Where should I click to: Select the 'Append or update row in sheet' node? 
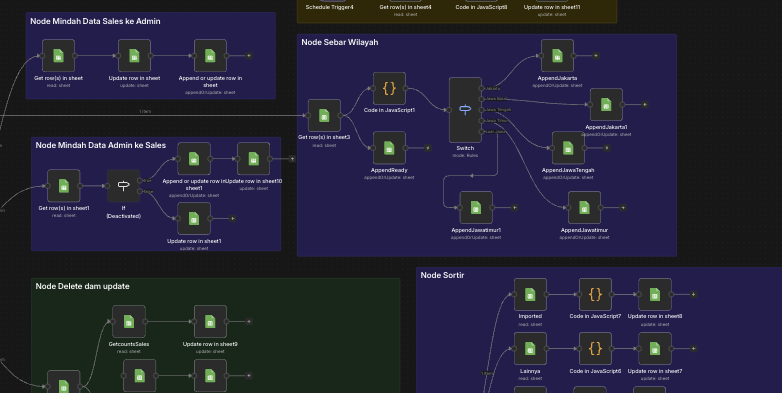coord(210,56)
